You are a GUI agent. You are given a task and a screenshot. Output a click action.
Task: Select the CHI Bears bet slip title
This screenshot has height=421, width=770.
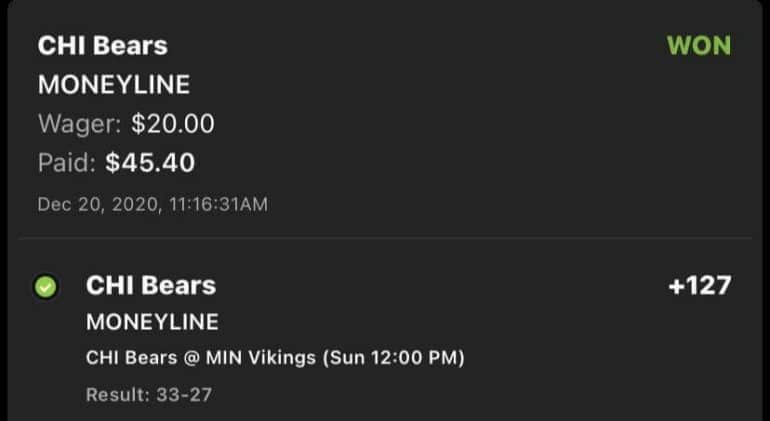tap(102, 46)
